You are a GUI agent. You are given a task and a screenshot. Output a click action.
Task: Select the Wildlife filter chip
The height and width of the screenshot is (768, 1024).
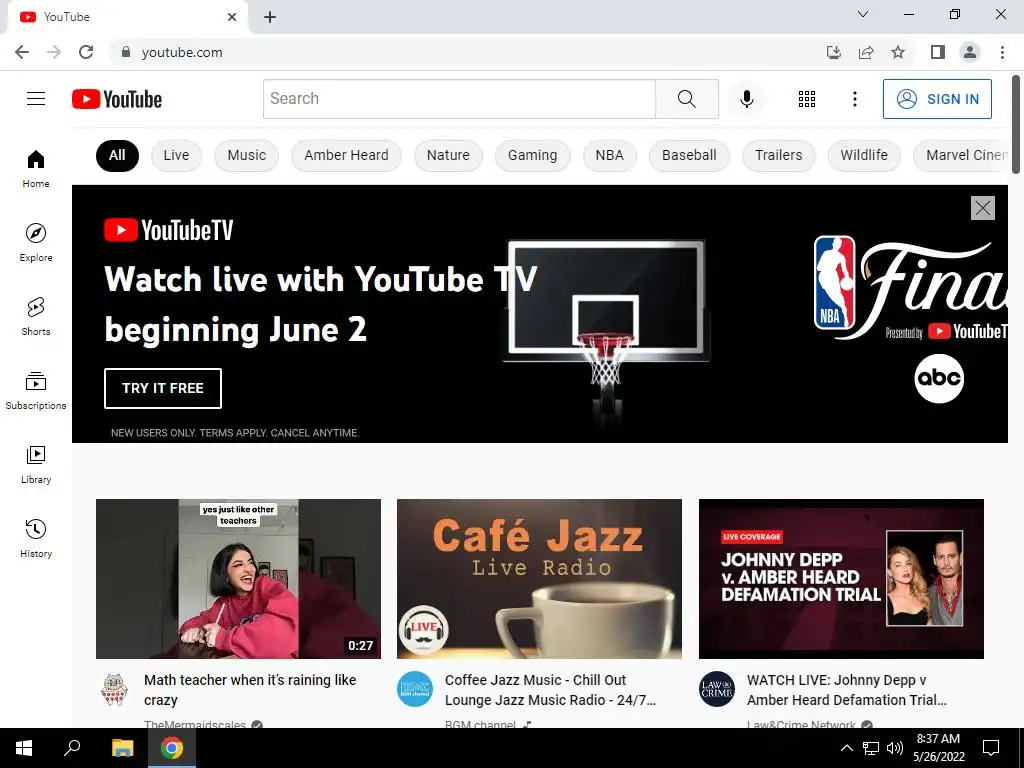pos(864,155)
